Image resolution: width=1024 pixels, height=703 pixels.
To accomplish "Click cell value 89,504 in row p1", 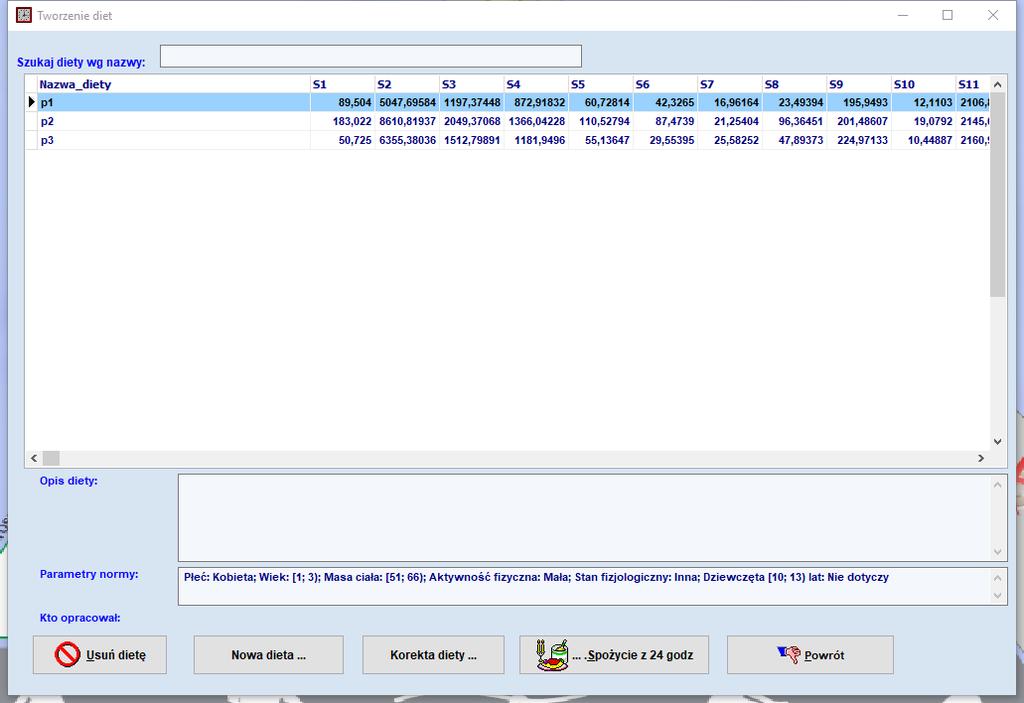I will 355,103.
